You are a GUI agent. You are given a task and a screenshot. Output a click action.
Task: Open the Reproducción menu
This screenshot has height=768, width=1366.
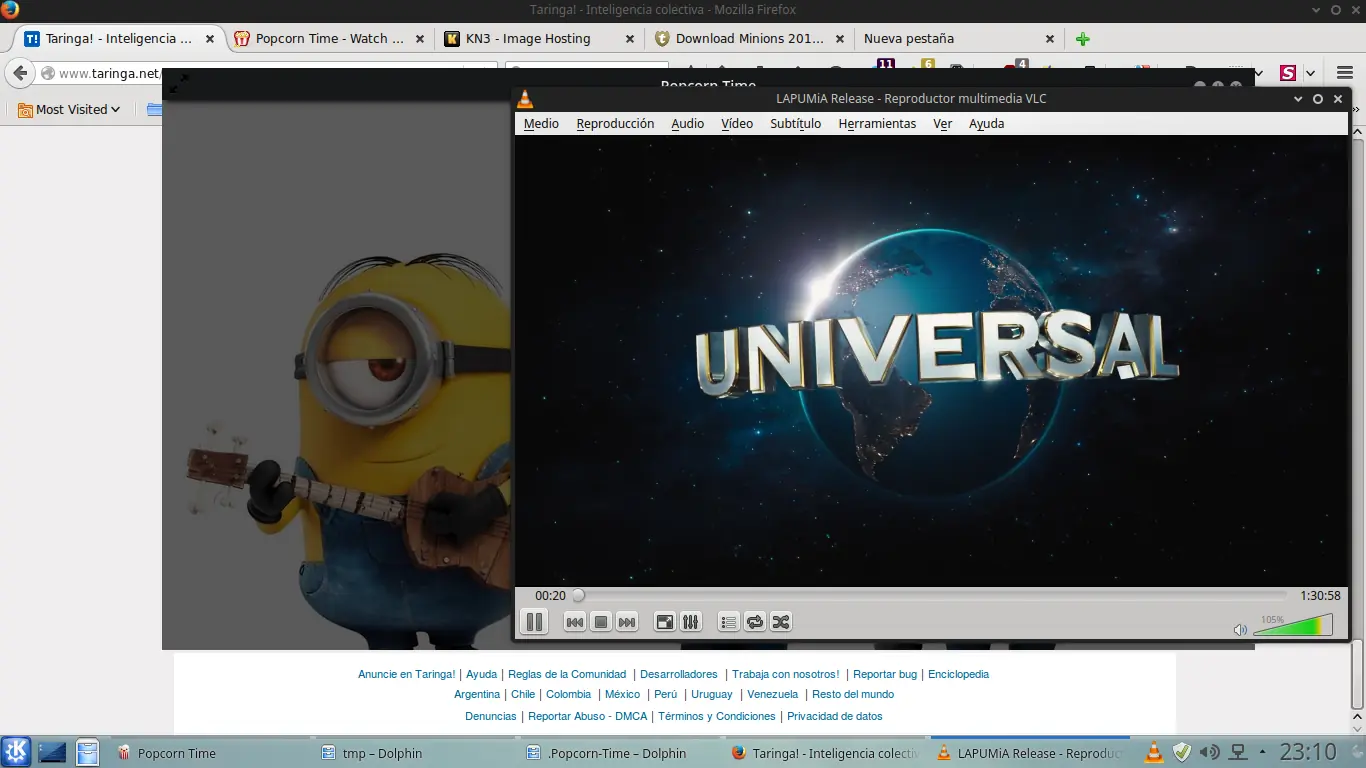tap(615, 124)
